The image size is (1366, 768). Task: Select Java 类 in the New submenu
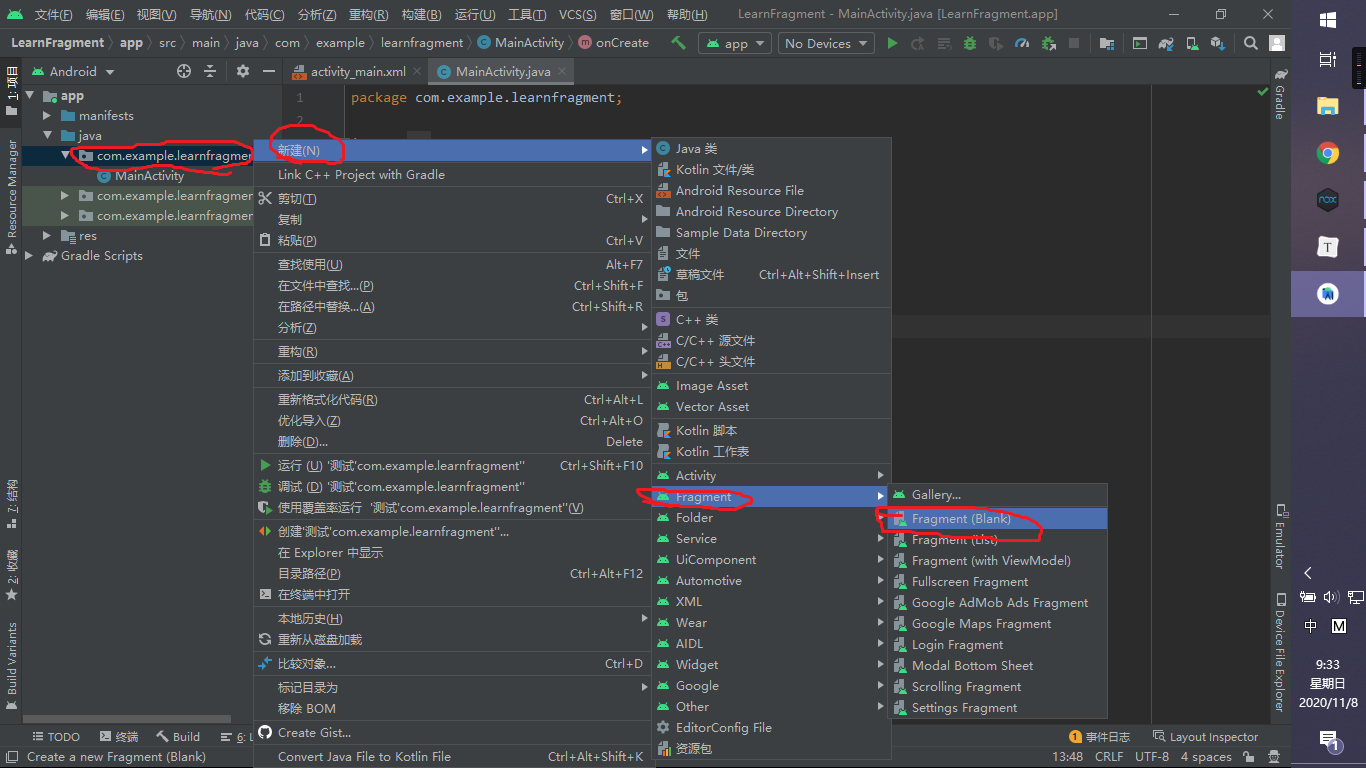(770, 148)
